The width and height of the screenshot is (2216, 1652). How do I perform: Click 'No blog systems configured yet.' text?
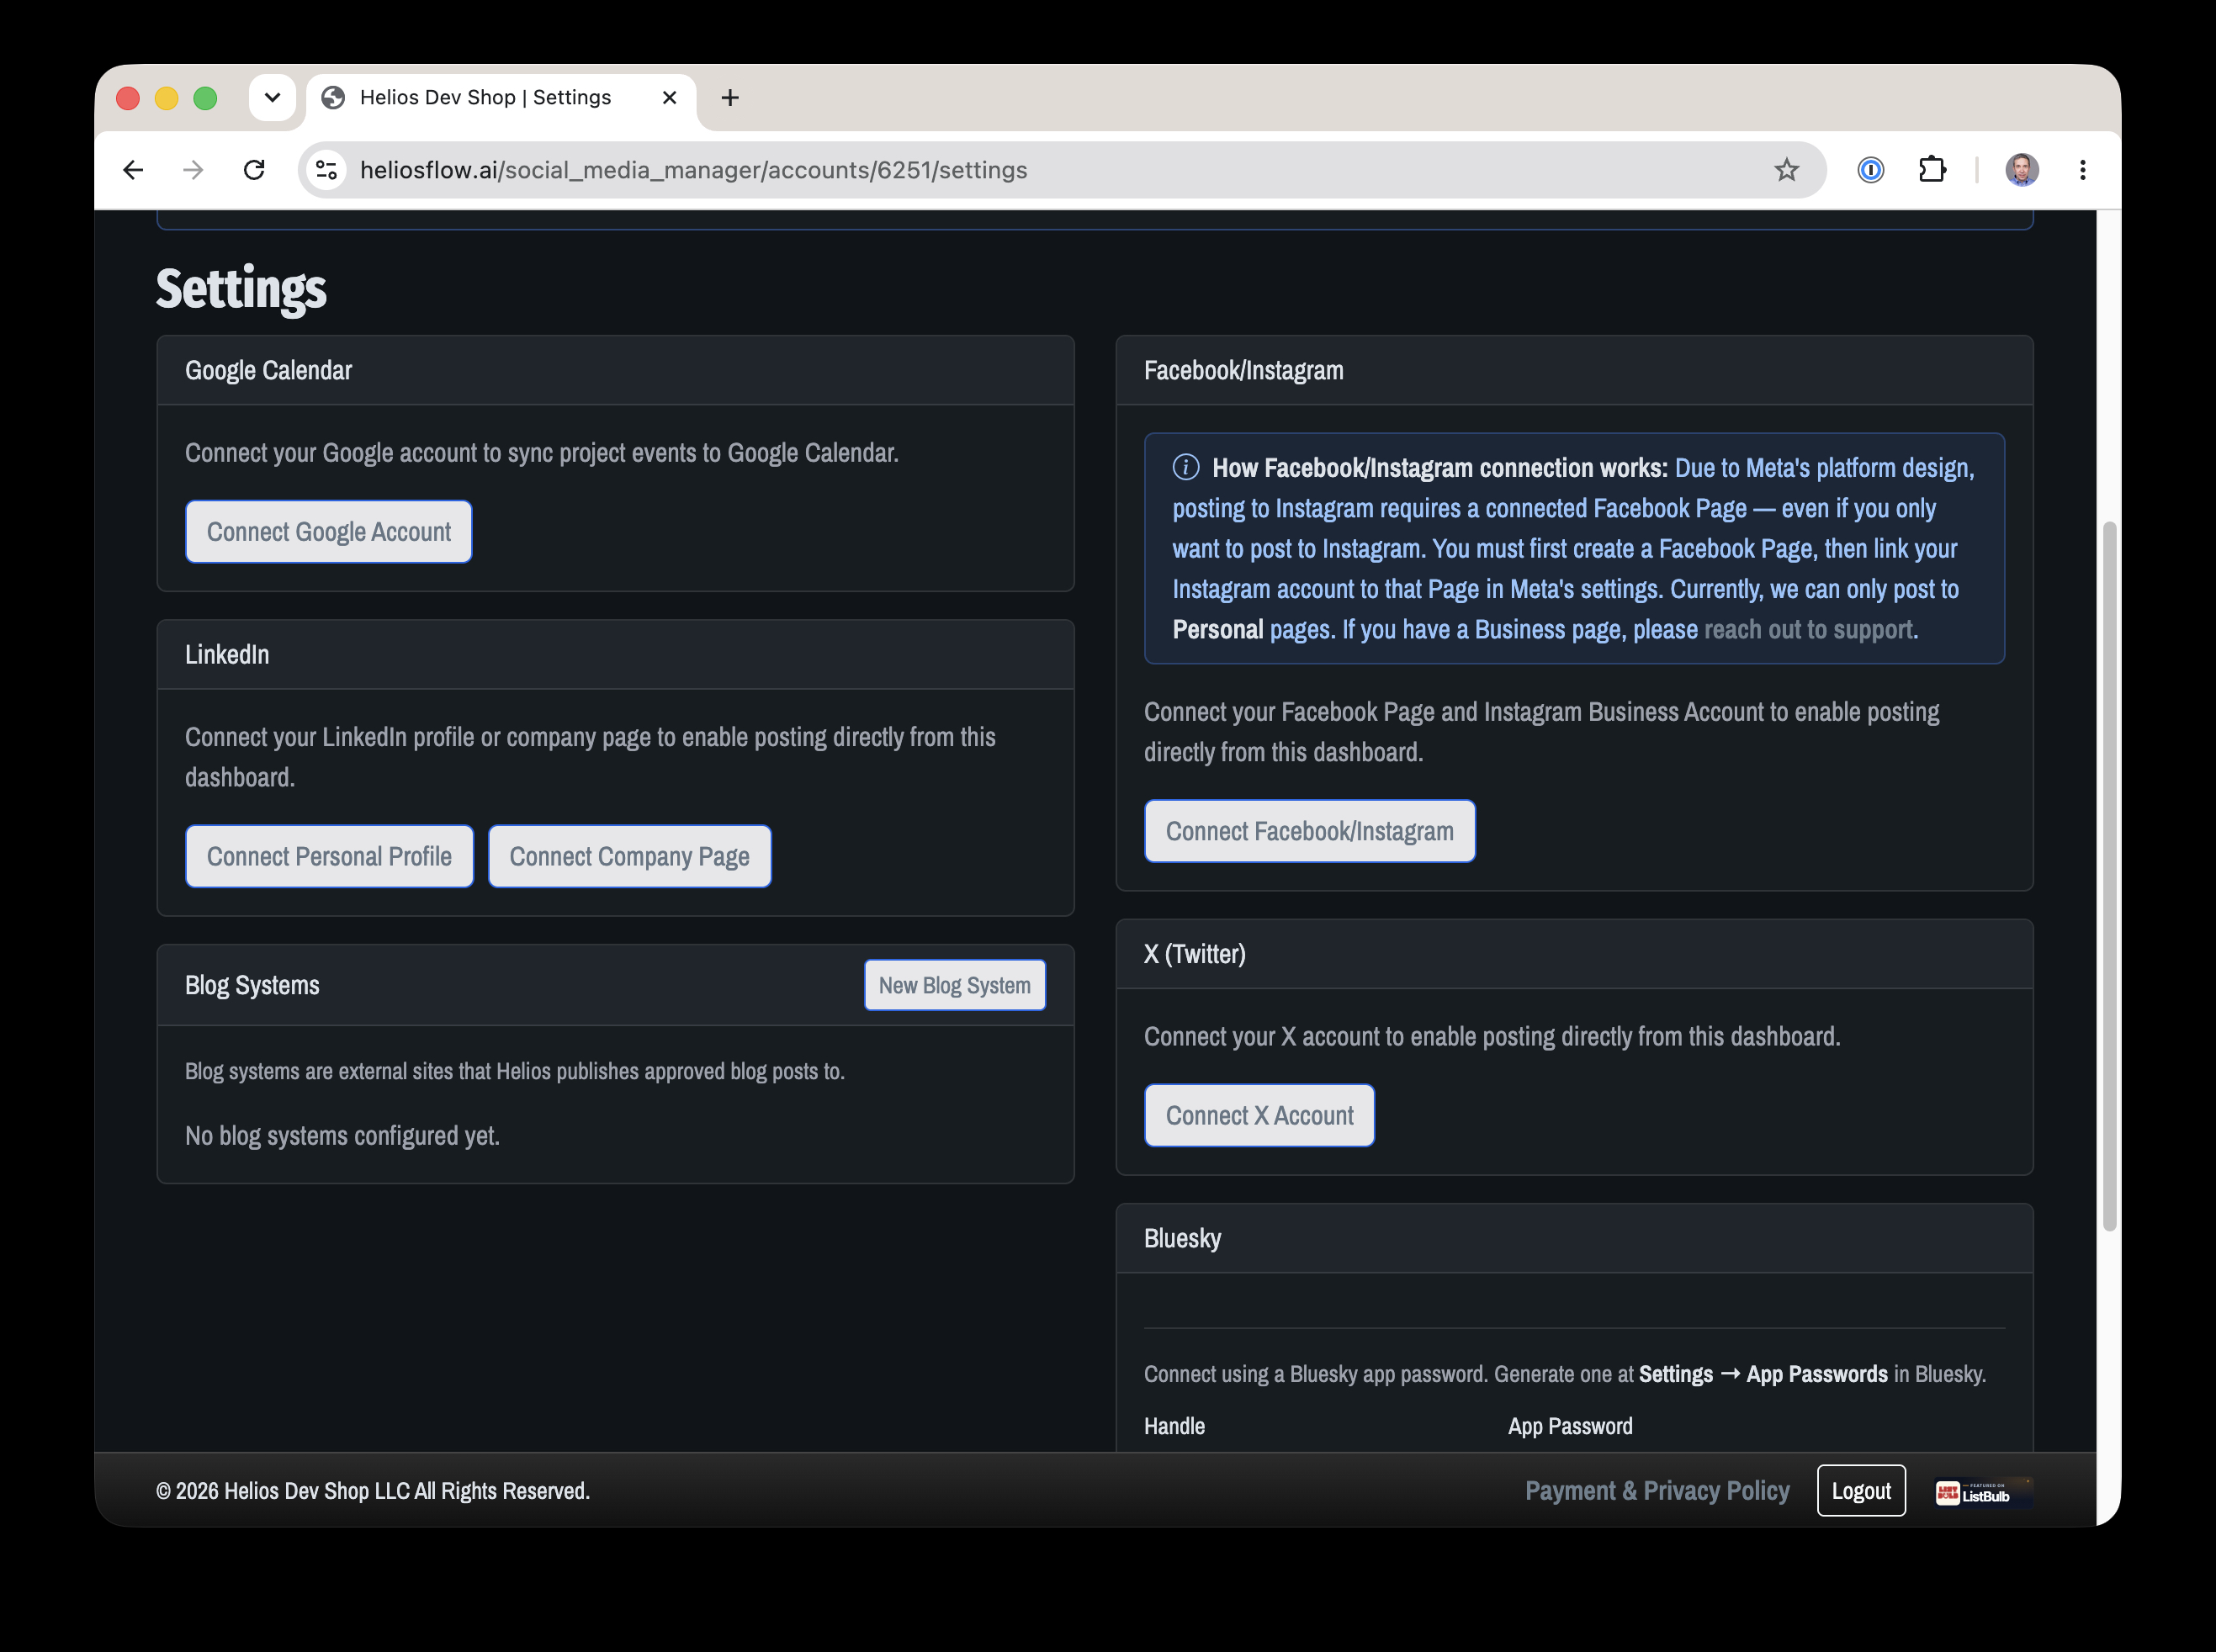coord(342,1136)
